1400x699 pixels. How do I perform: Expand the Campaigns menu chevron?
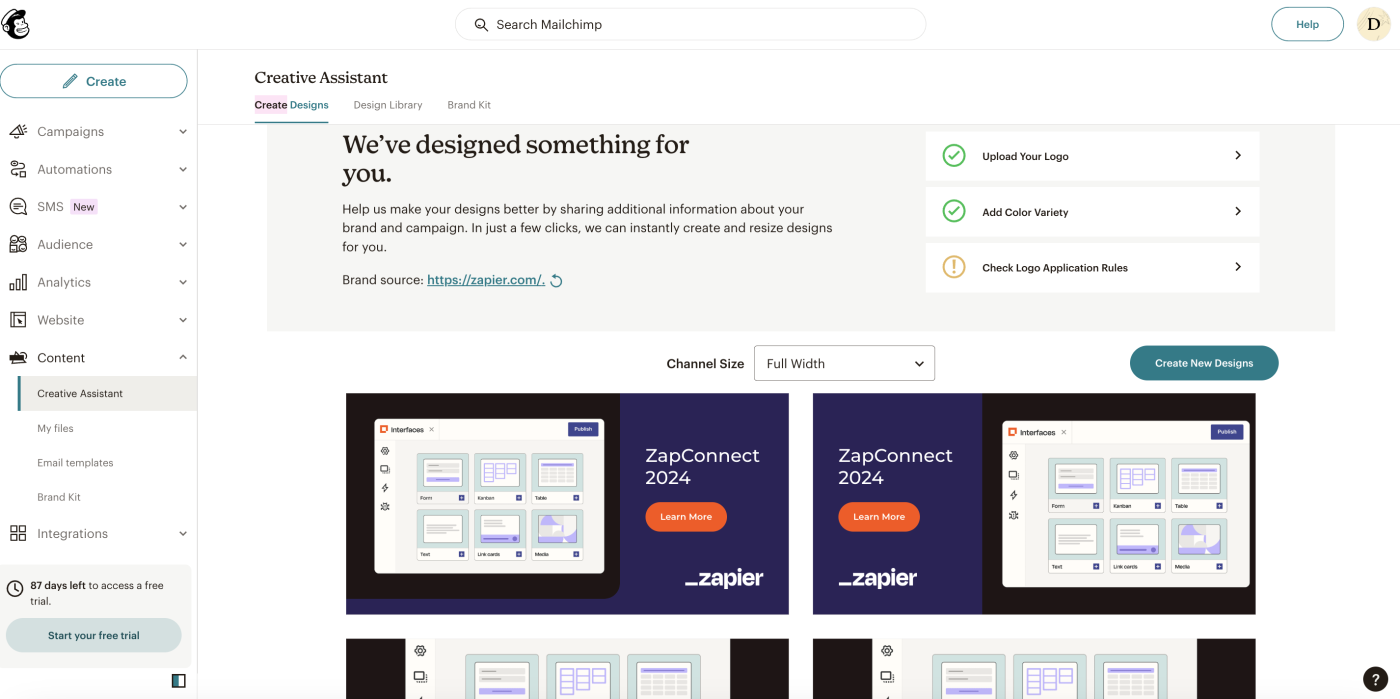pyautogui.click(x=183, y=131)
